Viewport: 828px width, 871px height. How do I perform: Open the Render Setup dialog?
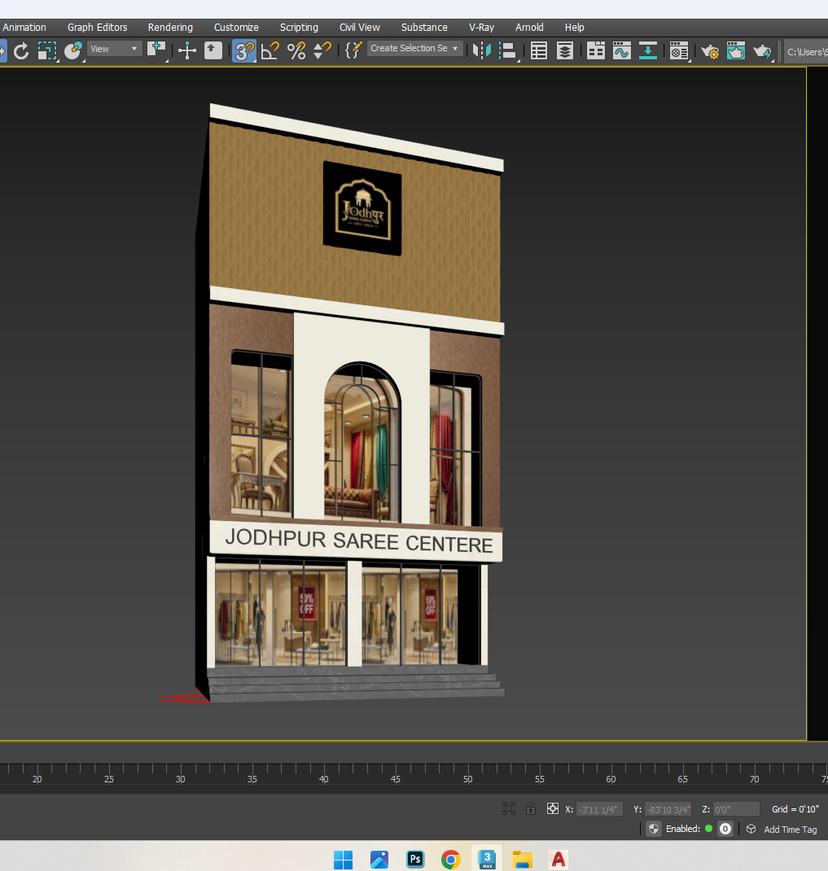click(x=710, y=50)
